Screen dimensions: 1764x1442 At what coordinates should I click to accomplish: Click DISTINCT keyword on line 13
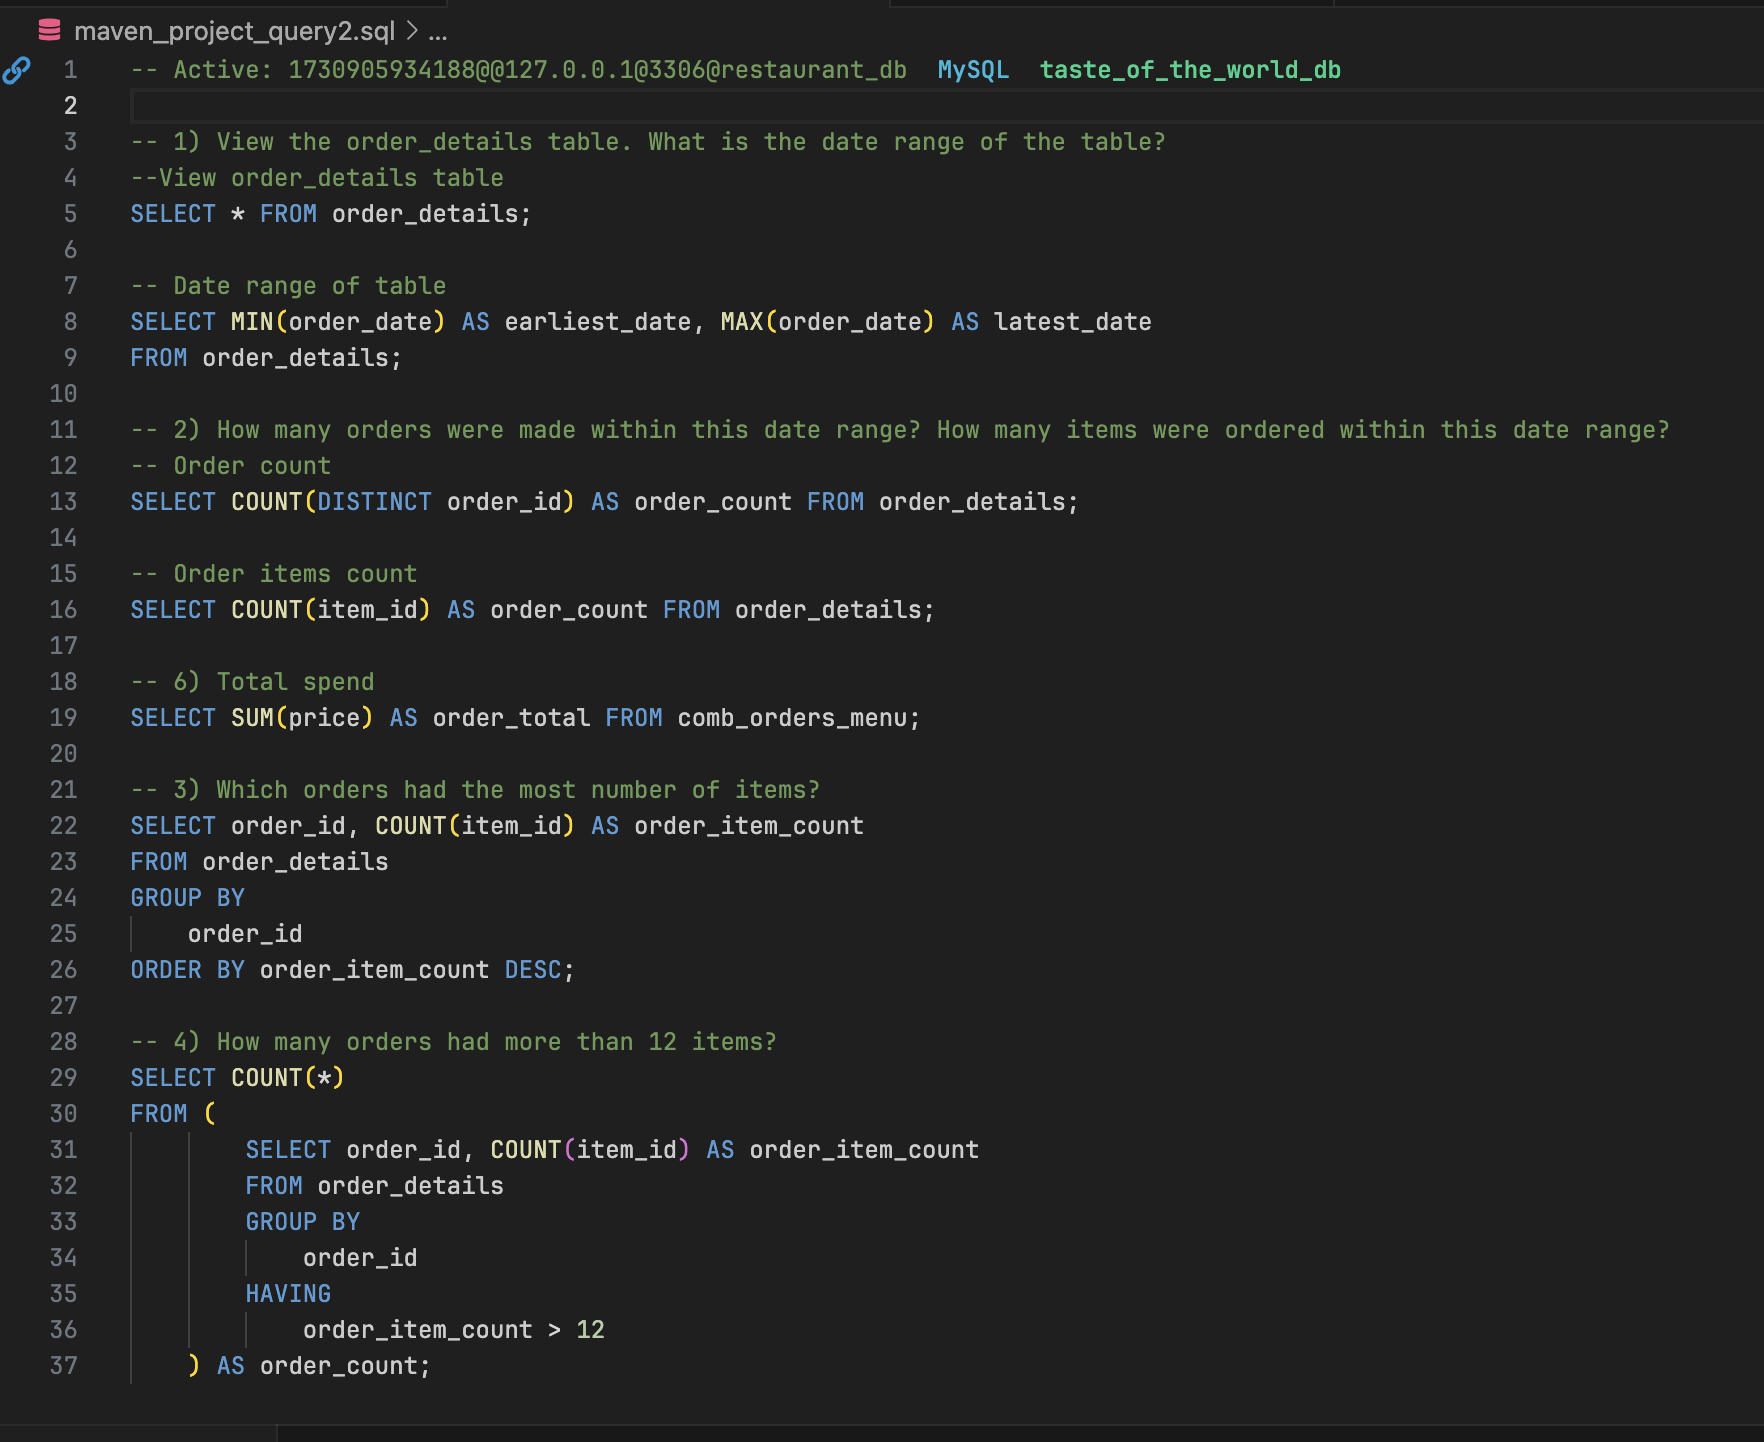(374, 502)
